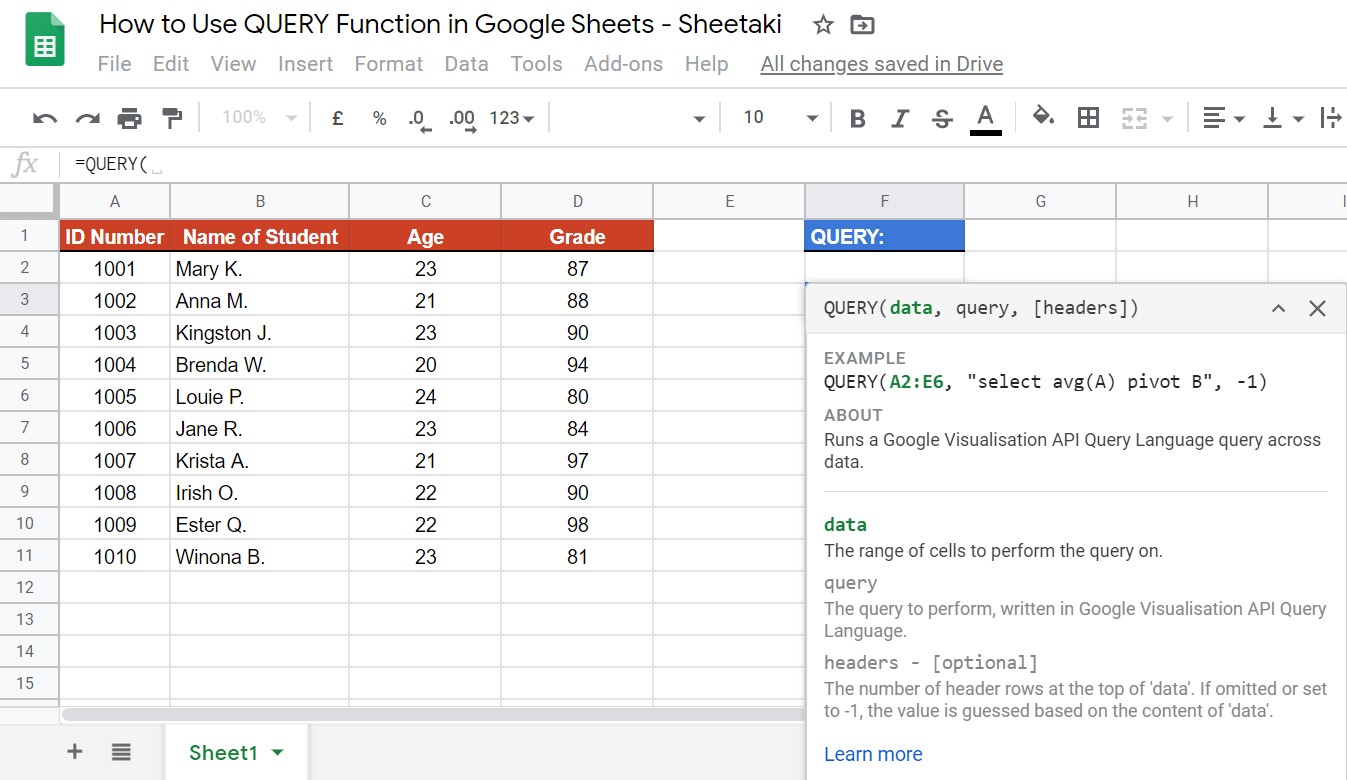Close the QUERY function help popup
The width and height of the screenshot is (1347, 780).
pyautogui.click(x=1318, y=308)
